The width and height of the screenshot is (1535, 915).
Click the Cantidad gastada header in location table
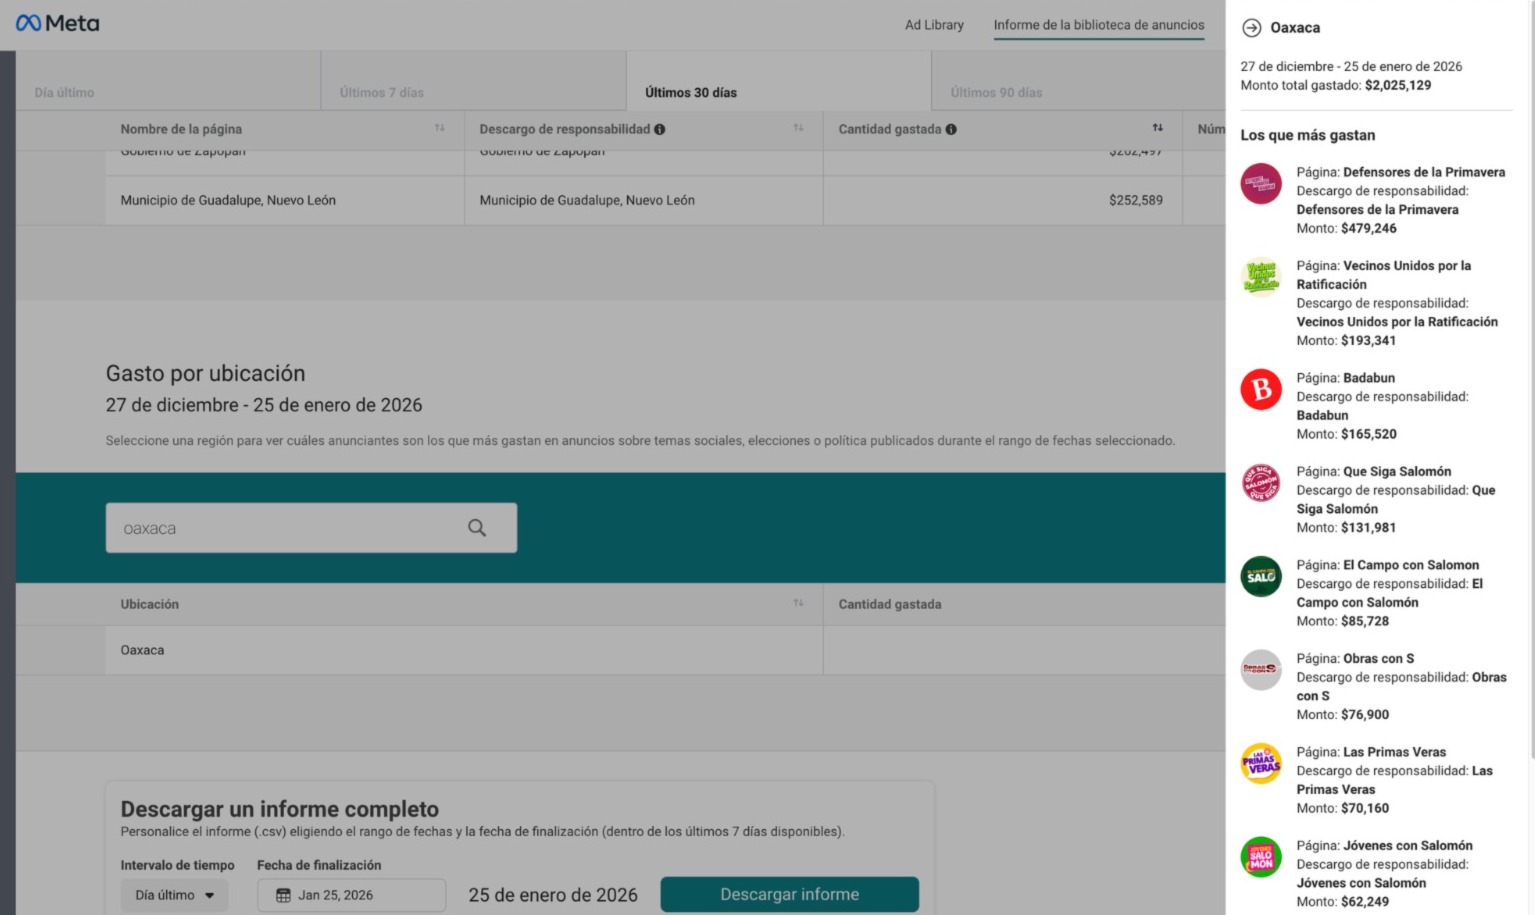click(890, 604)
